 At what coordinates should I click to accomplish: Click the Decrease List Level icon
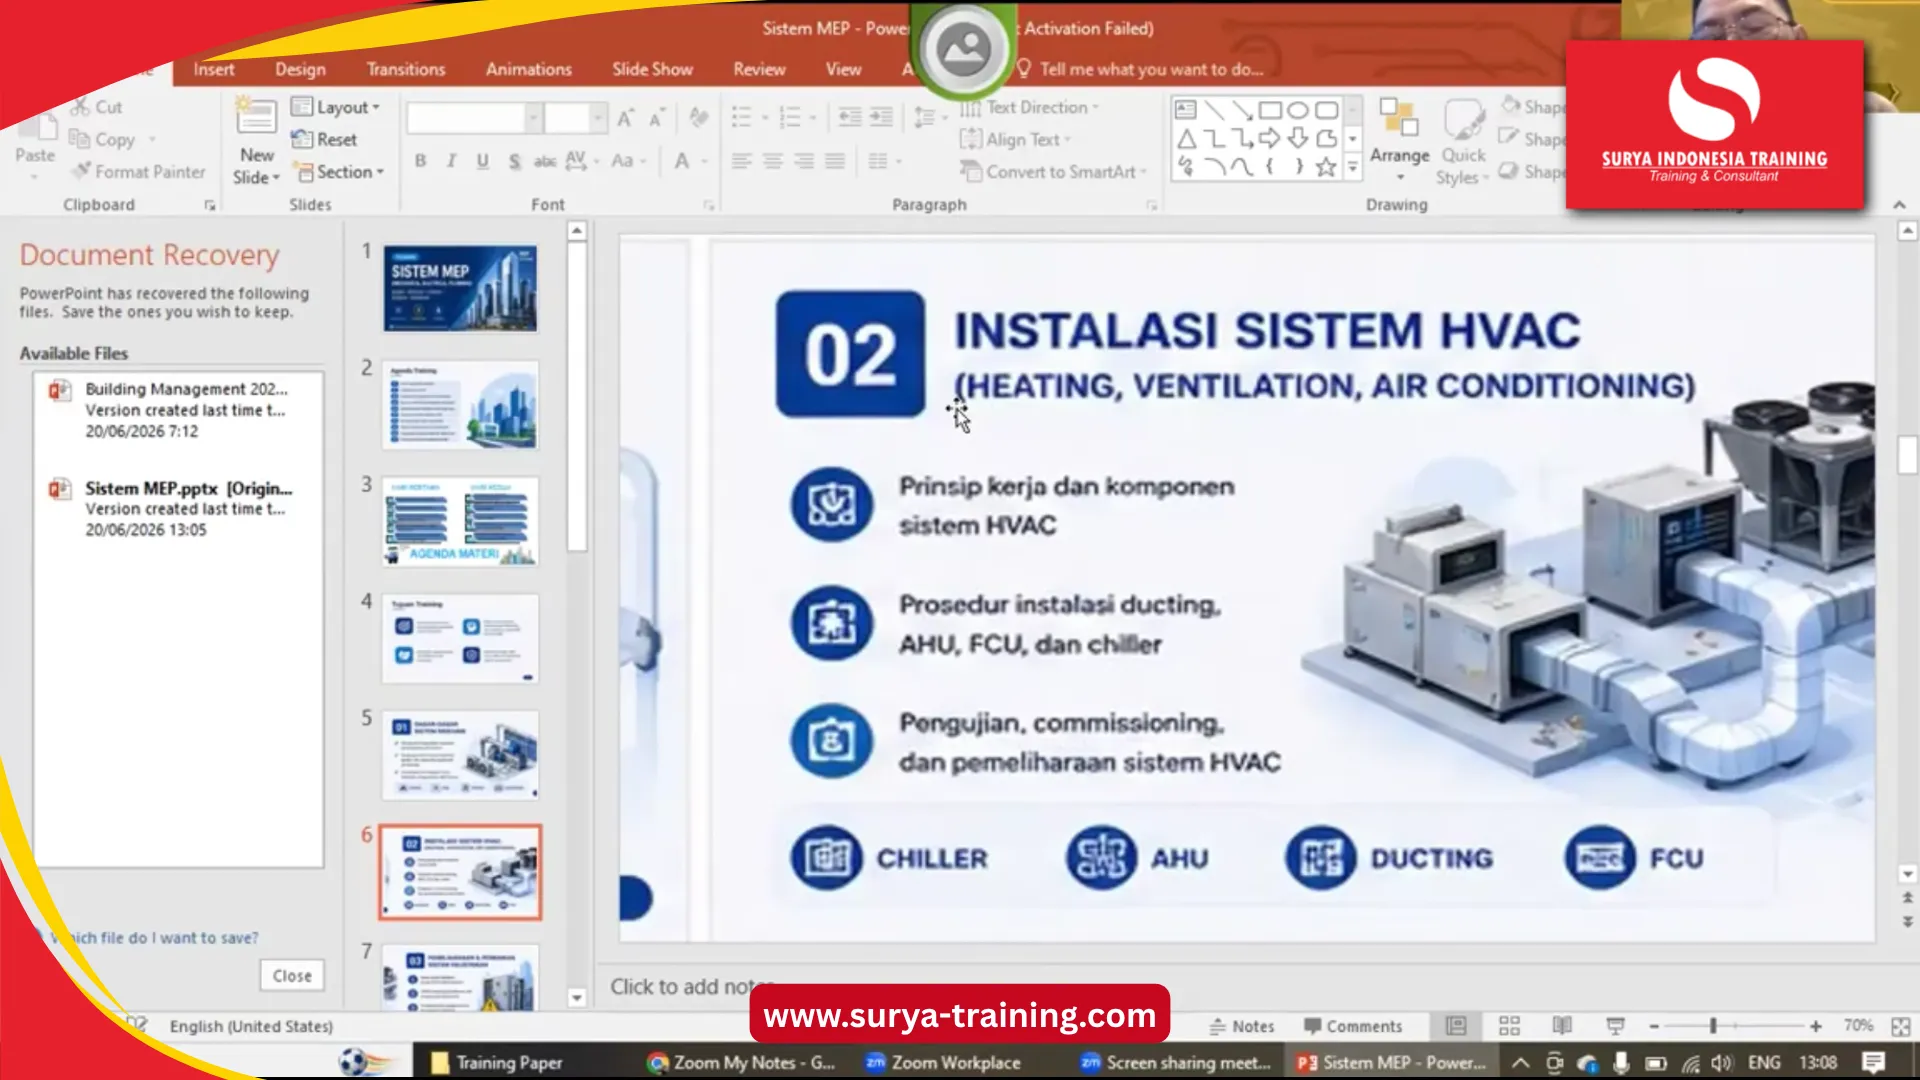849,118
